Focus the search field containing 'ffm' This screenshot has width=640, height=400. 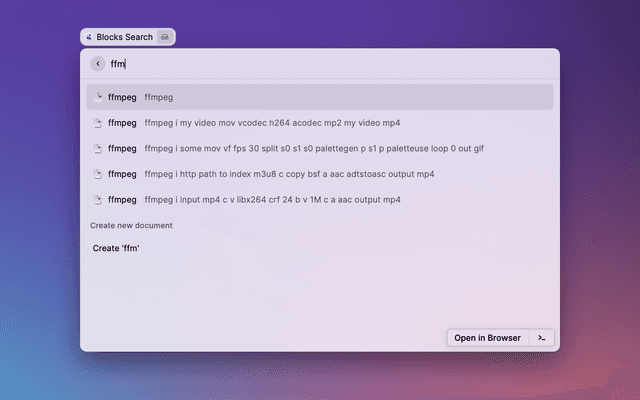[320, 64]
